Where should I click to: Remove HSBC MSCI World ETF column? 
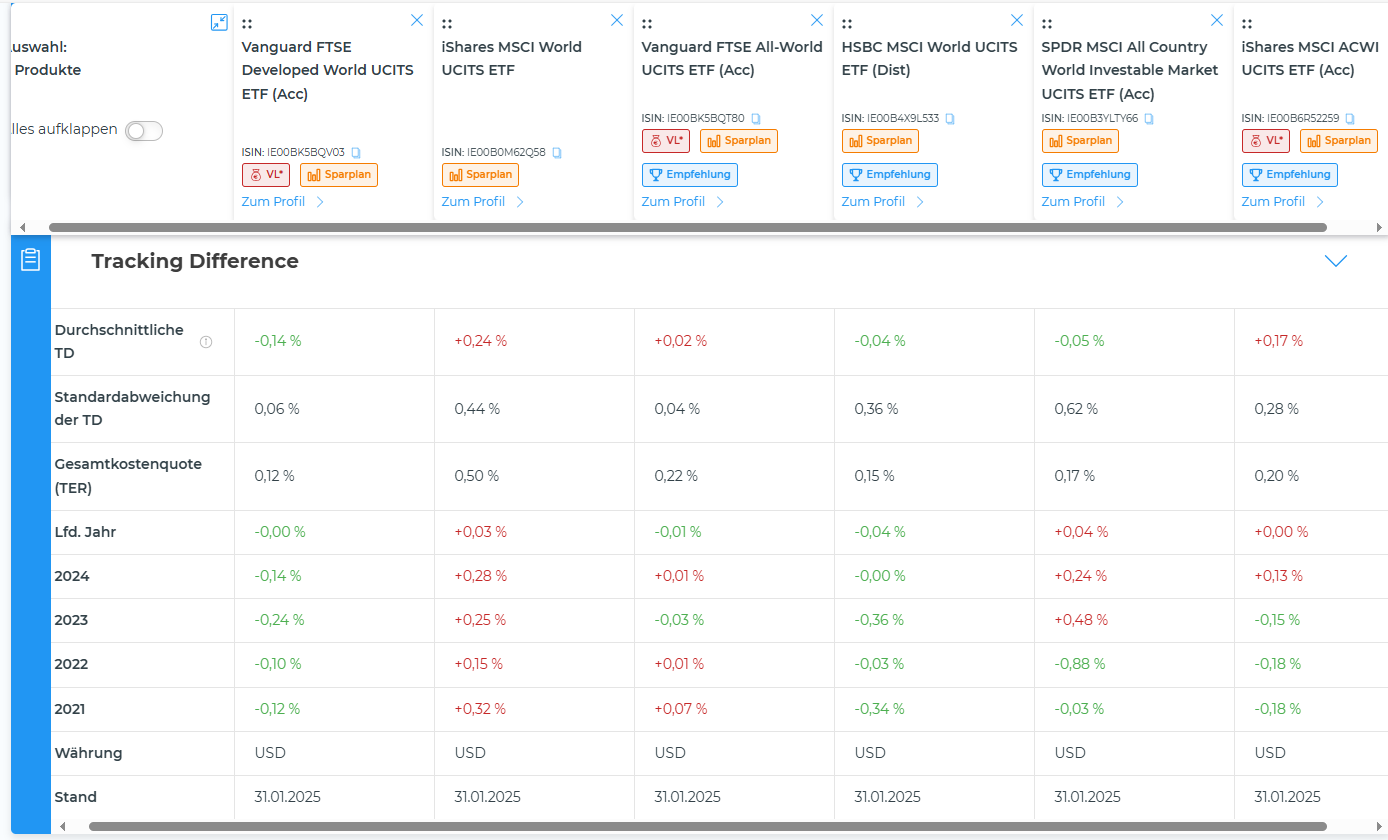coord(1017,20)
